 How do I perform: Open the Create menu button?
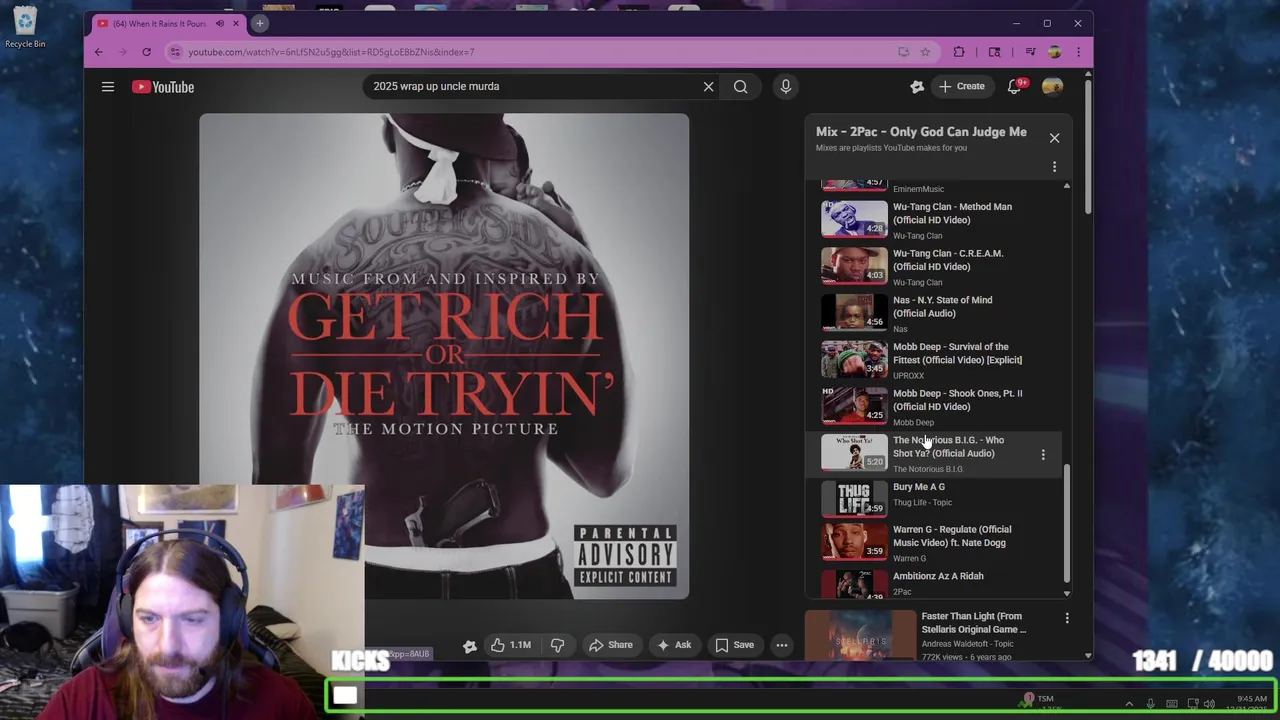pyautogui.click(x=962, y=87)
